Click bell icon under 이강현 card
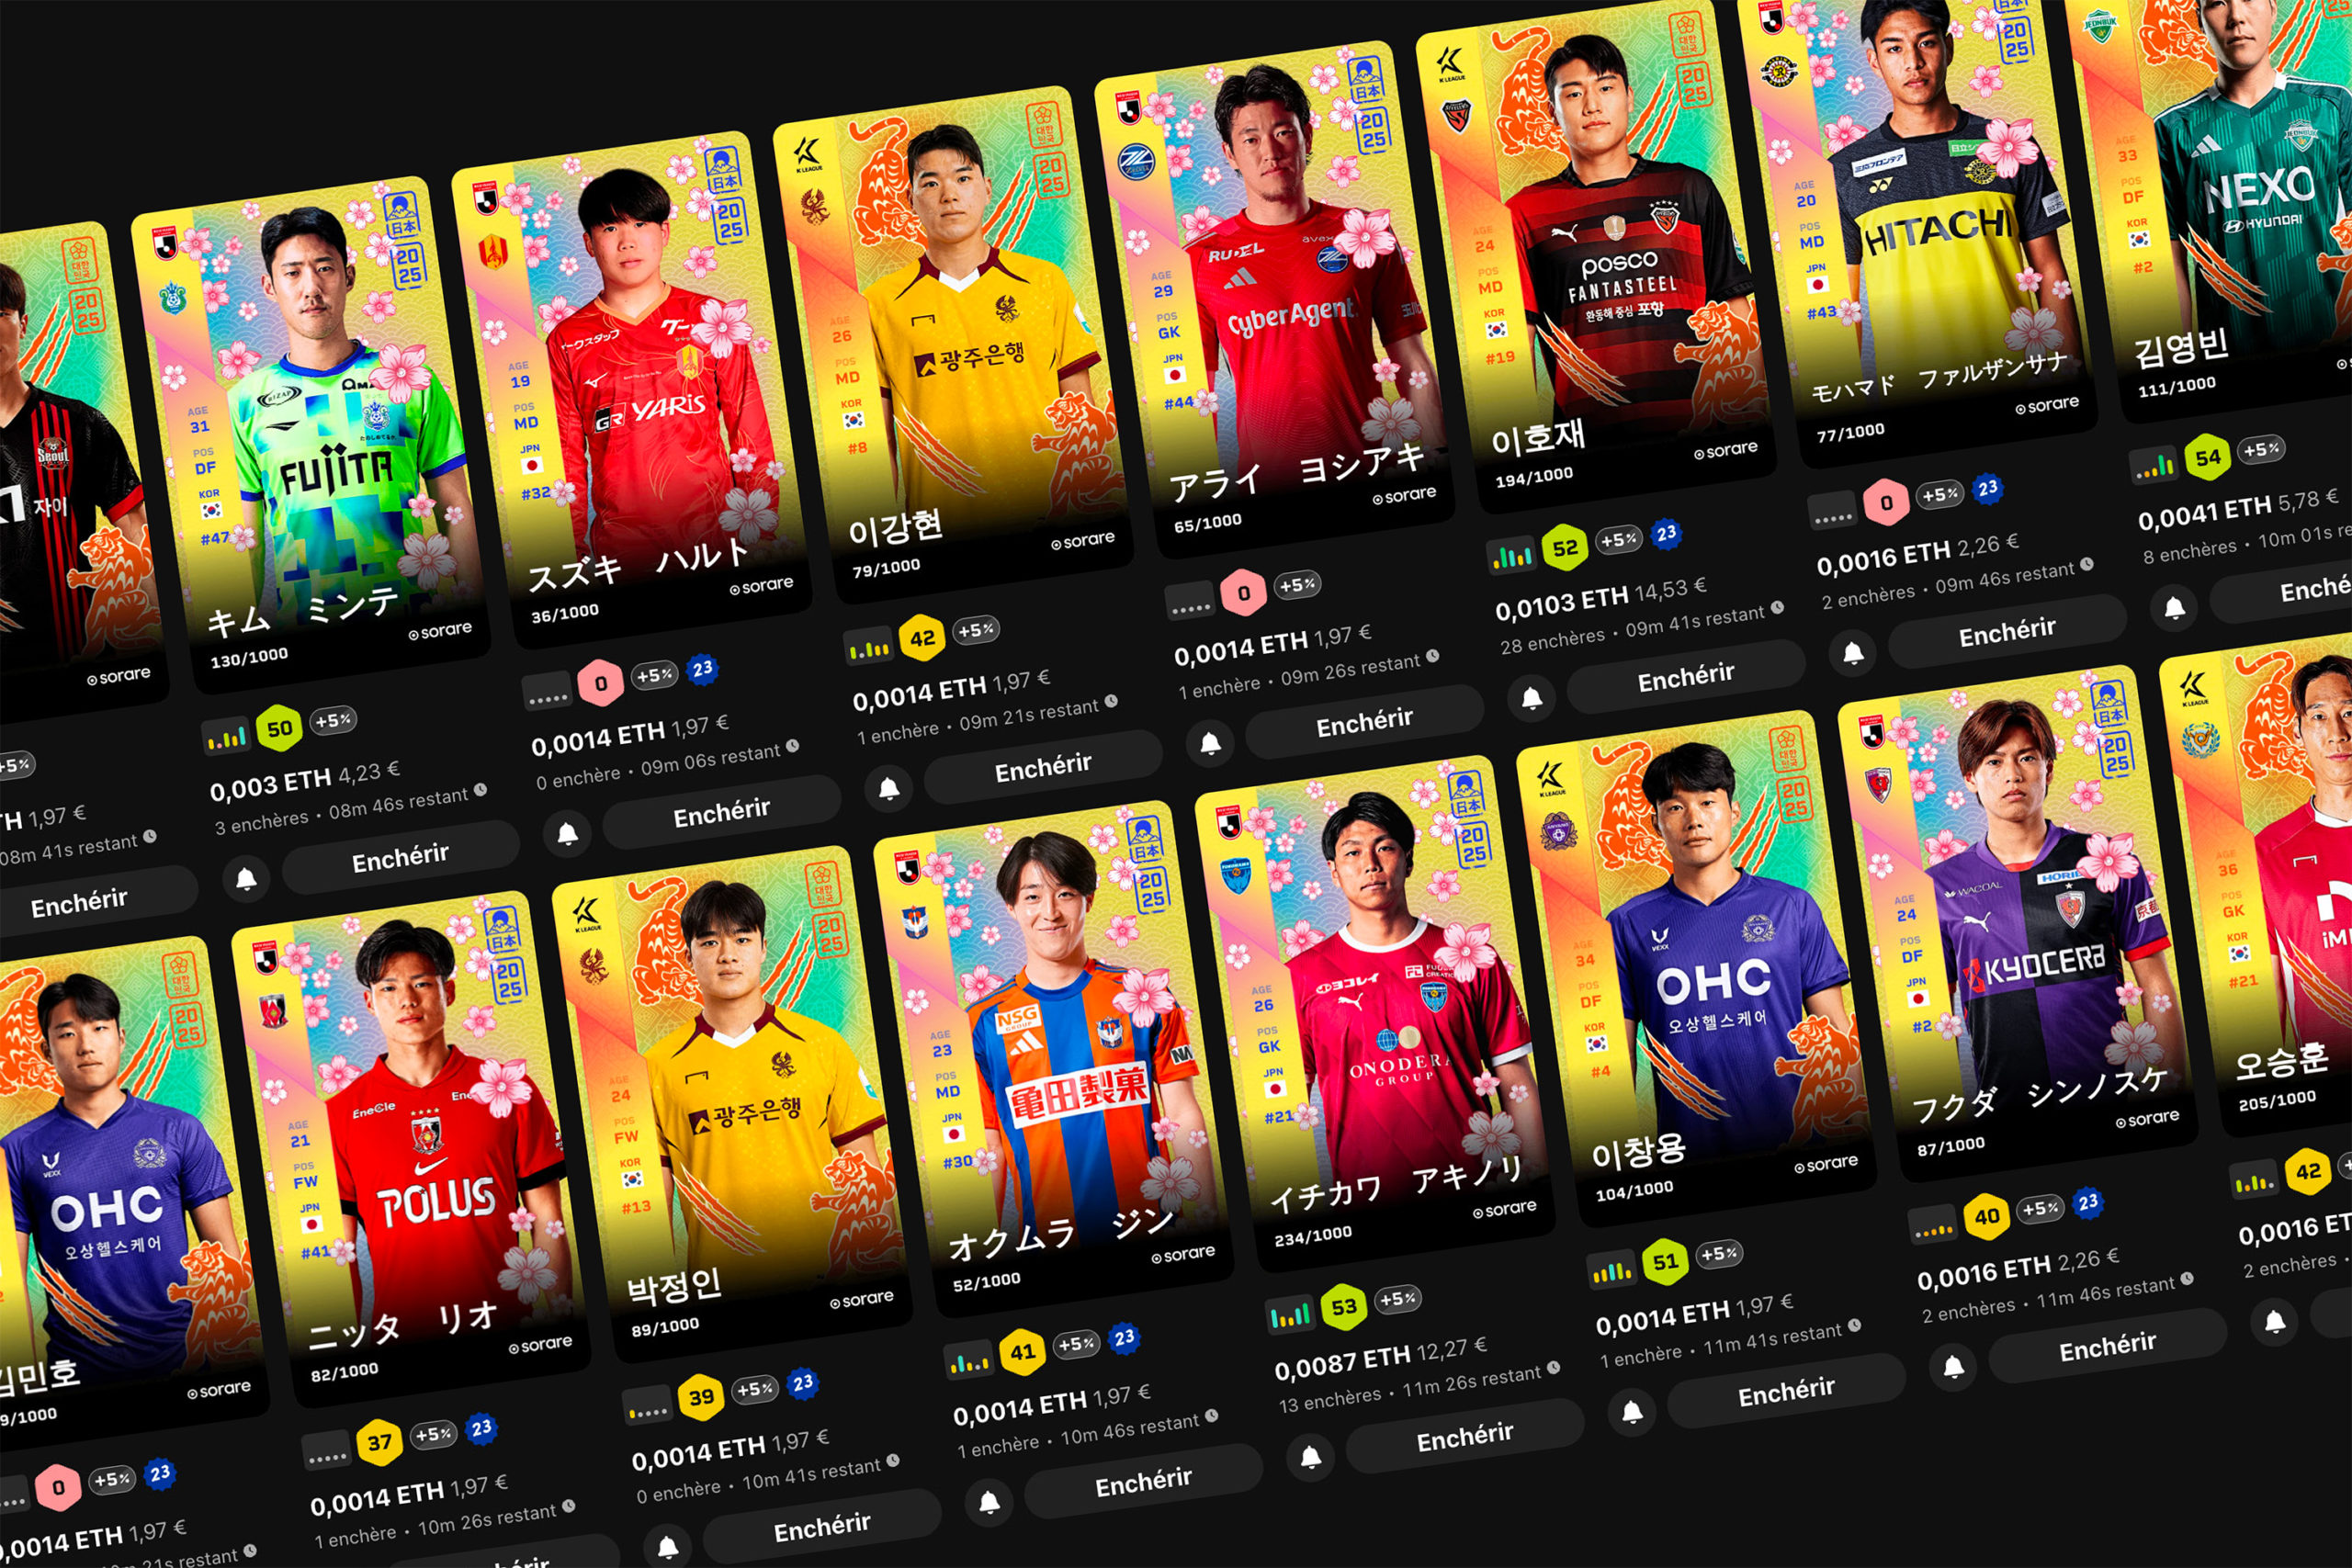2352x1568 pixels. (x=888, y=789)
